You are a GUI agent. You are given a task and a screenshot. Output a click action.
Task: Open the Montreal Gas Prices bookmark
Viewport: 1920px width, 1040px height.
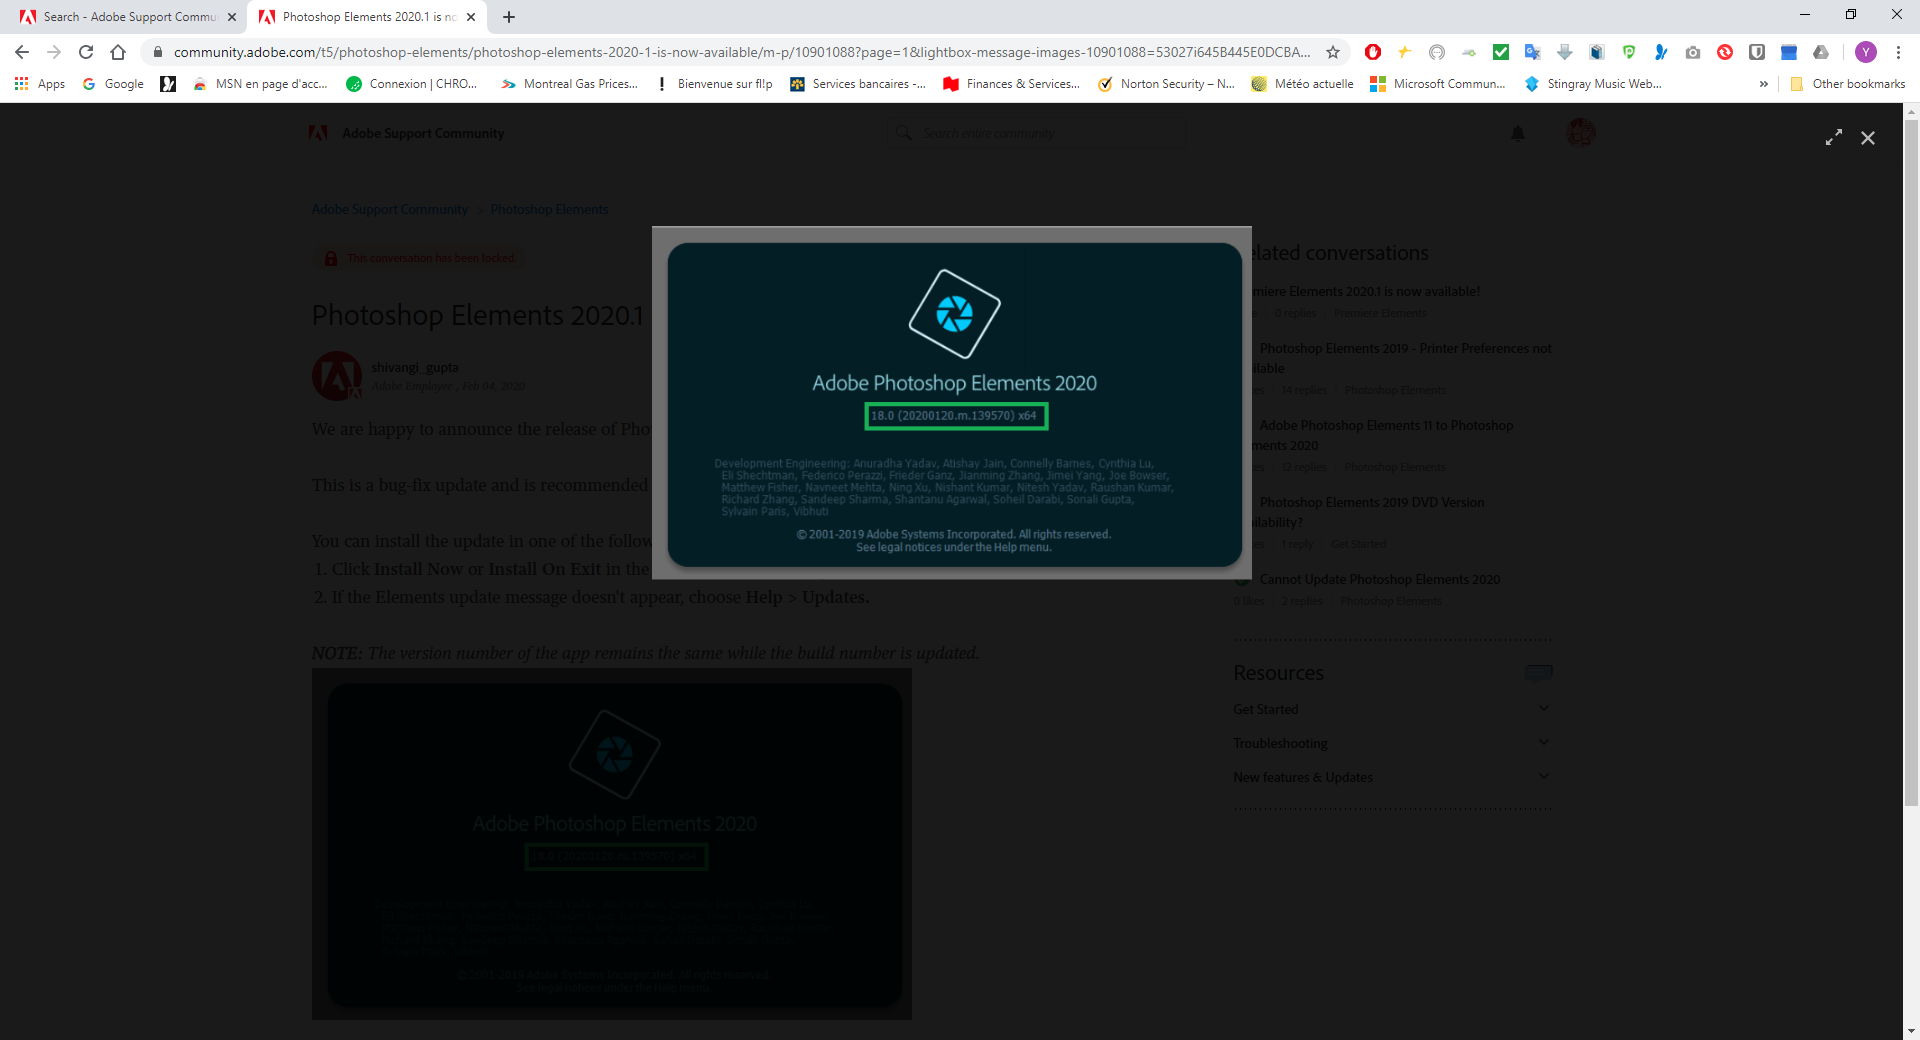click(x=570, y=84)
